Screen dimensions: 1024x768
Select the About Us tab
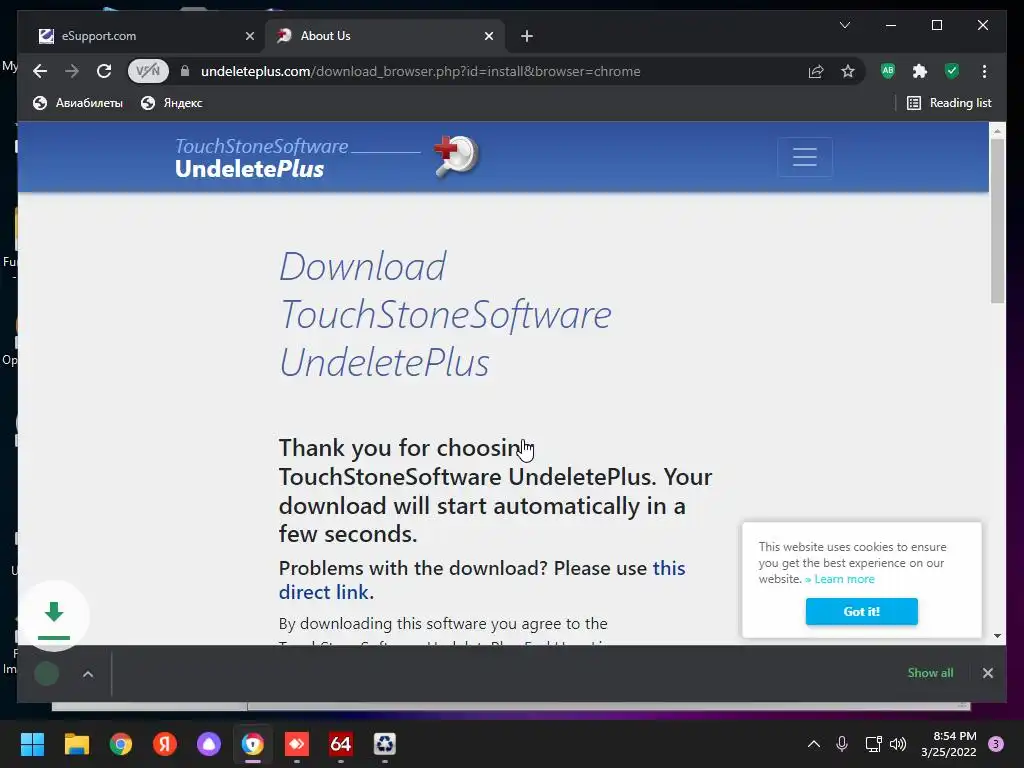click(x=385, y=36)
